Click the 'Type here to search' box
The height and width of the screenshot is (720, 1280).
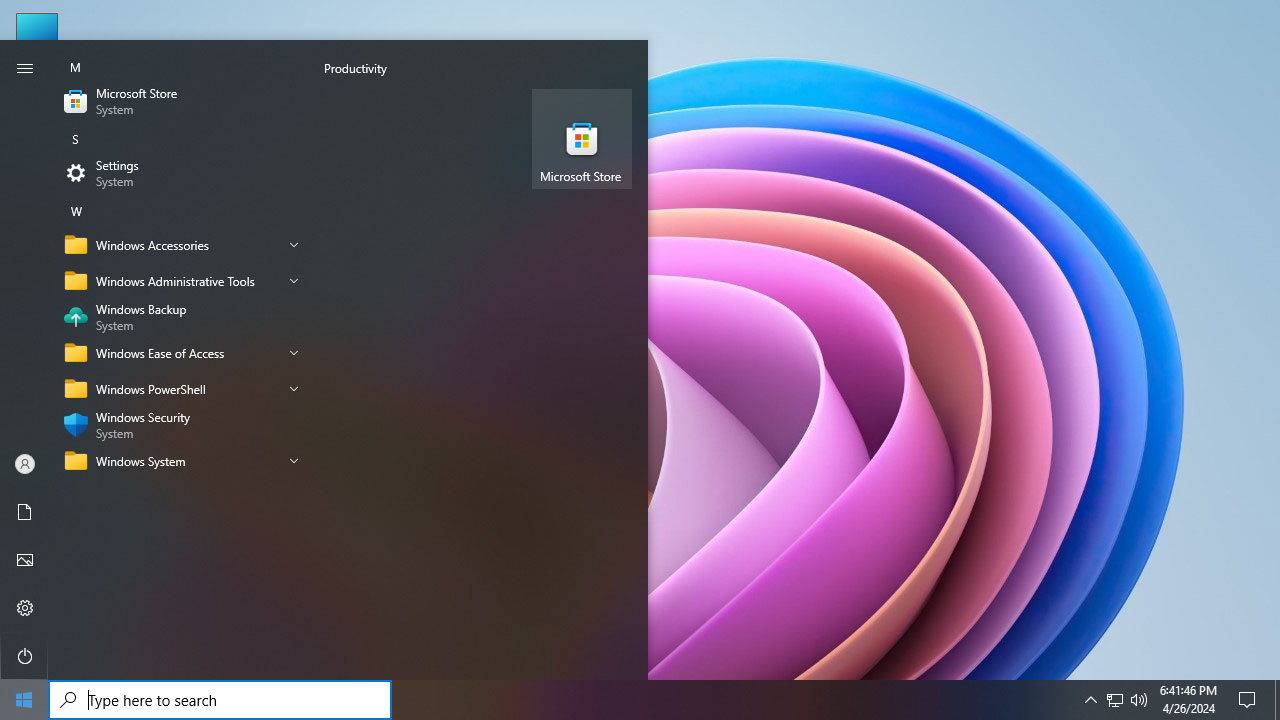click(x=220, y=700)
